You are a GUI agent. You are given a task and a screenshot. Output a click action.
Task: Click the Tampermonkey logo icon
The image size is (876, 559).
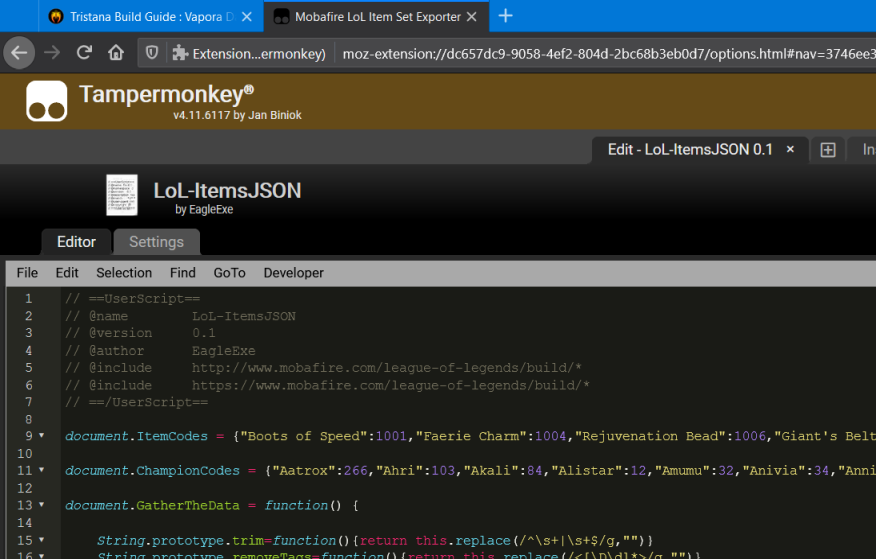(x=46, y=101)
